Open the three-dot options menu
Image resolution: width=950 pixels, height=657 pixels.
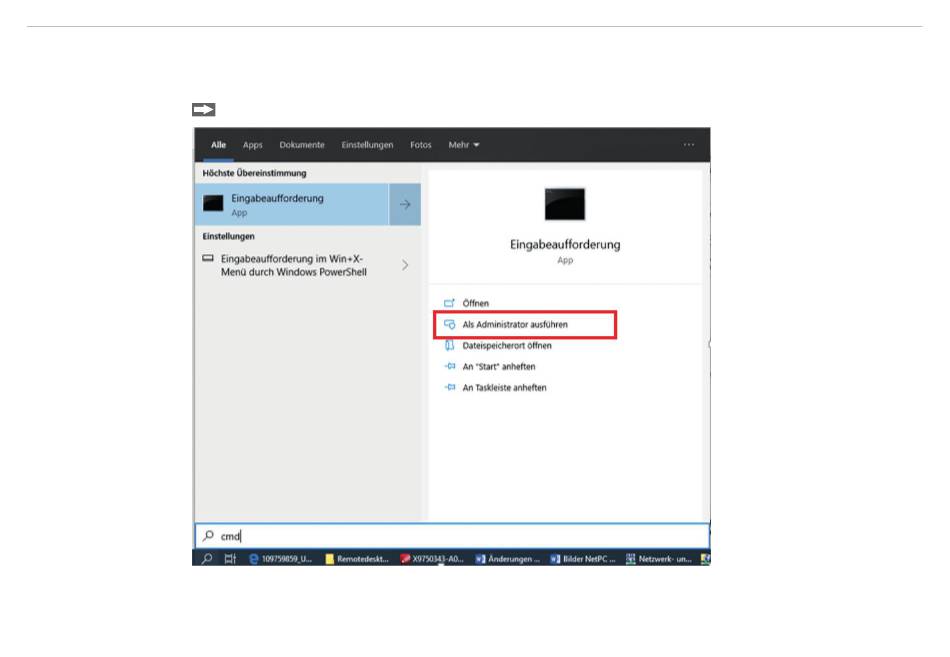pyautogui.click(x=689, y=145)
